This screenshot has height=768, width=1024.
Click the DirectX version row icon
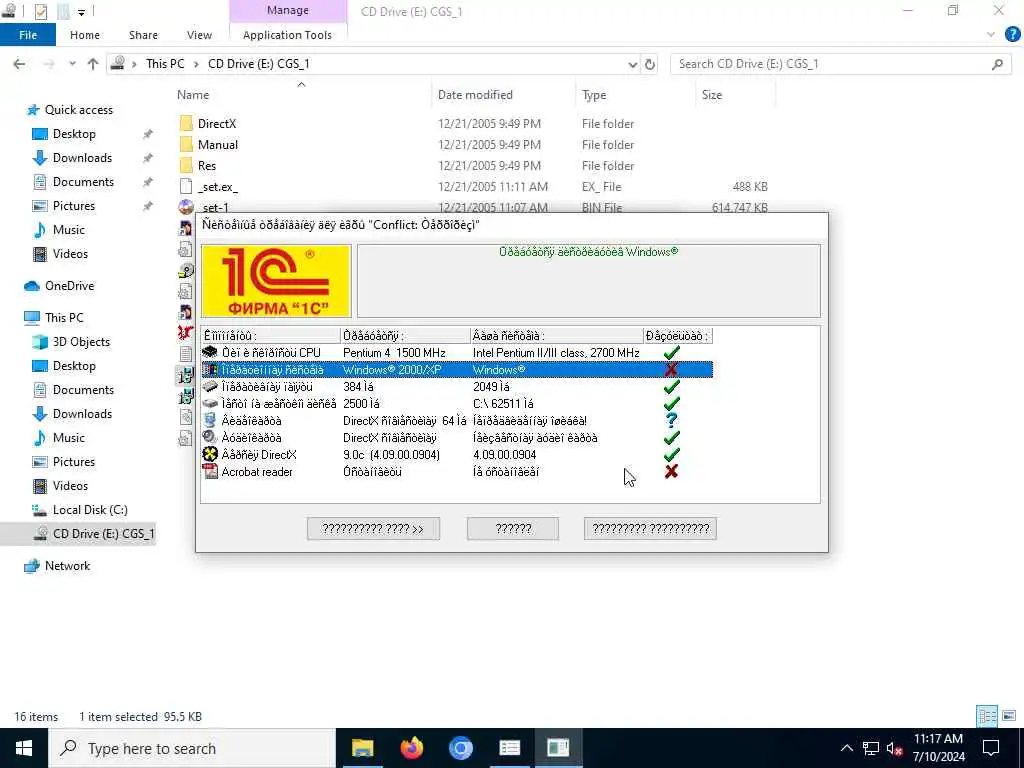210,455
